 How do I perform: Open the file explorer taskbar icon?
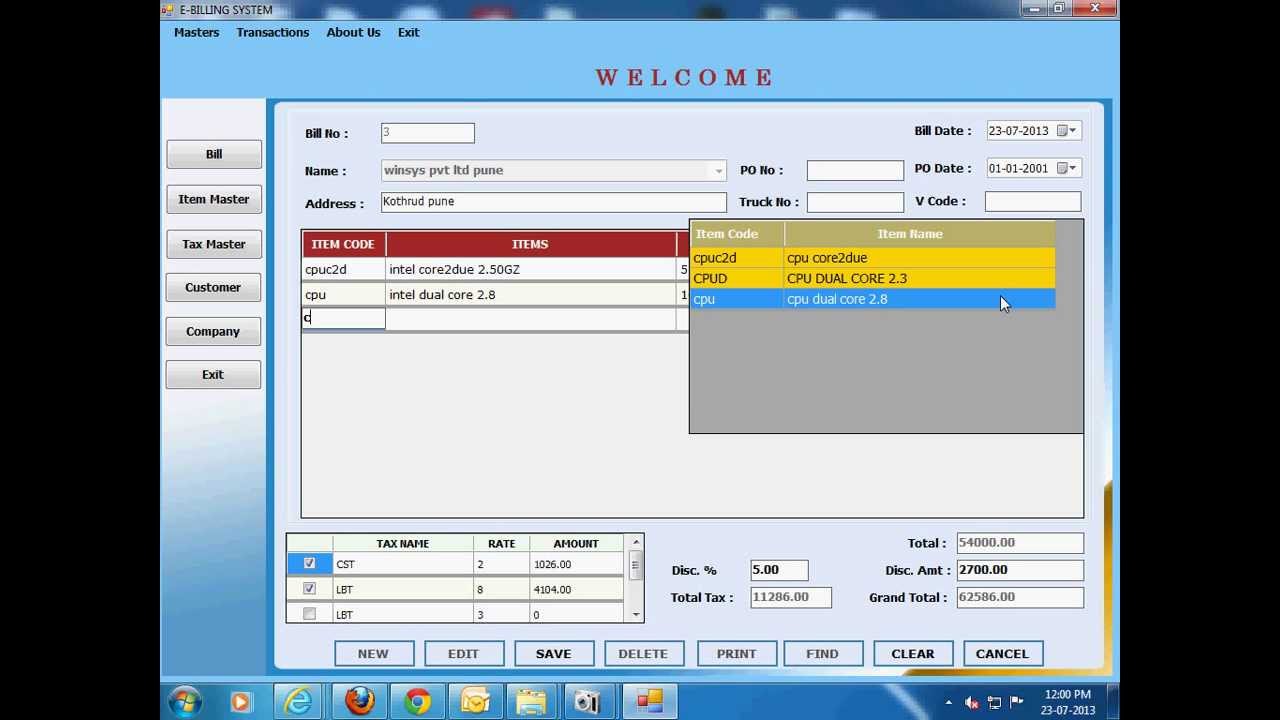coord(531,701)
